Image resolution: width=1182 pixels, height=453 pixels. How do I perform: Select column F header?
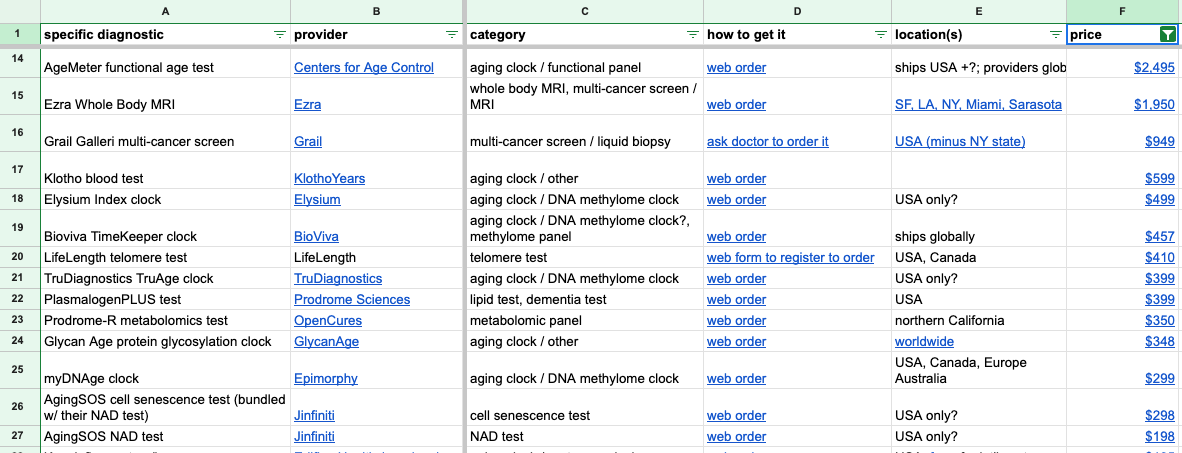click(1123, 11)
